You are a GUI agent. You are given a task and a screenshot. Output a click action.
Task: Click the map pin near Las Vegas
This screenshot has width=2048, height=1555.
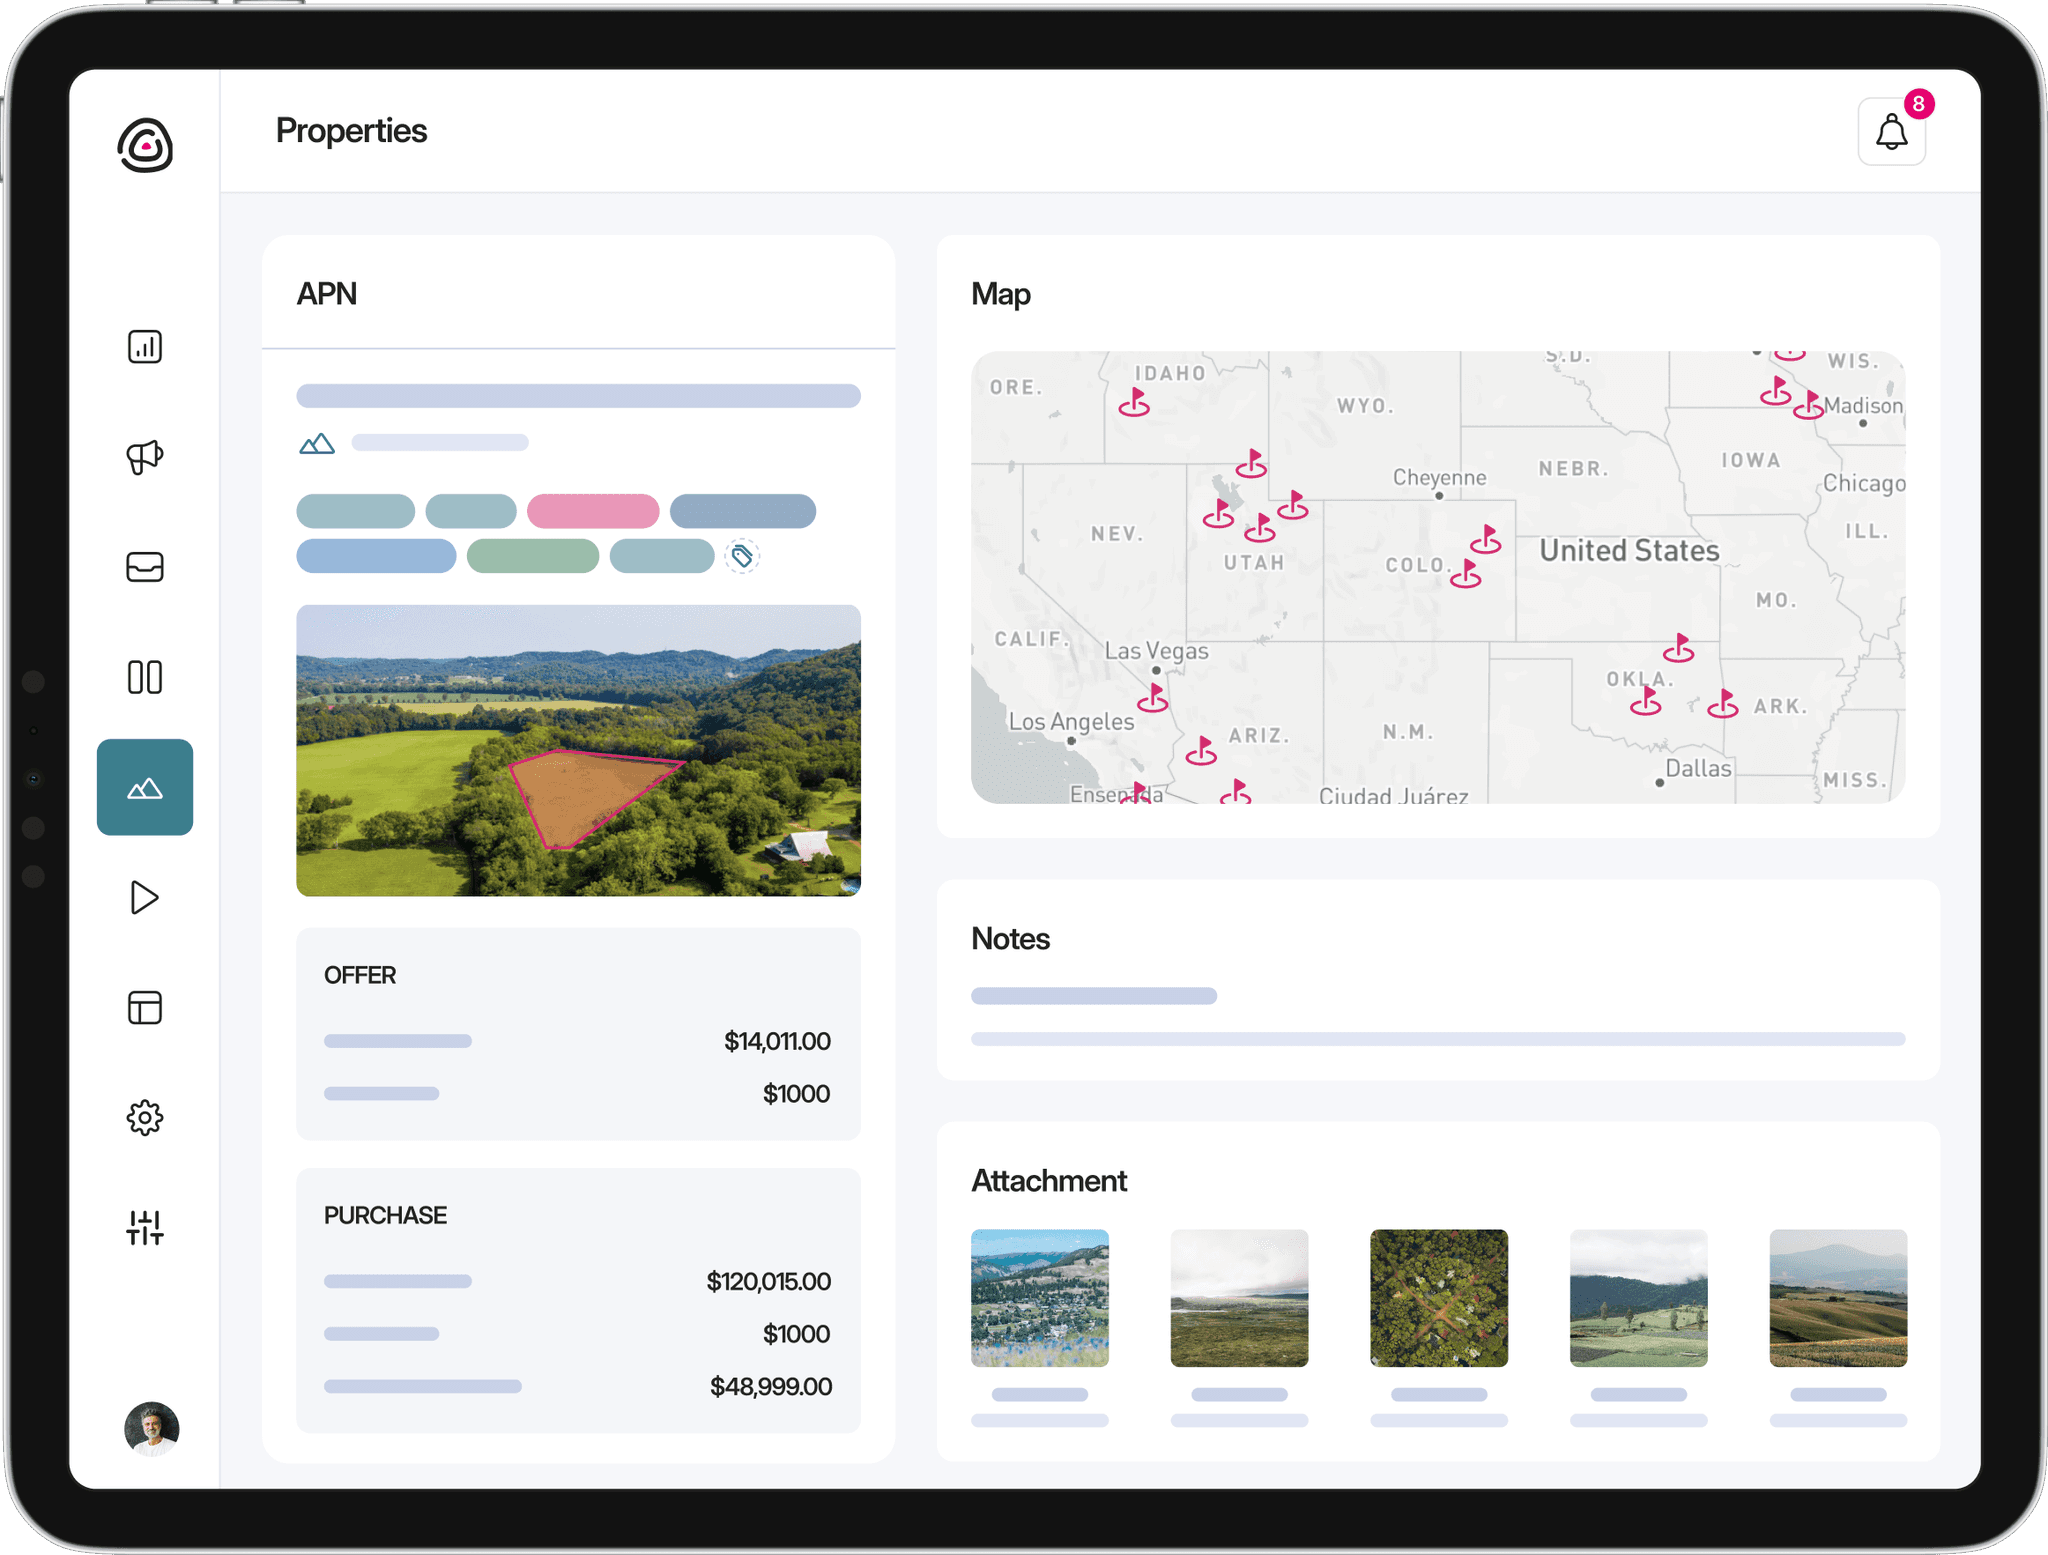tap(1154, 697)
